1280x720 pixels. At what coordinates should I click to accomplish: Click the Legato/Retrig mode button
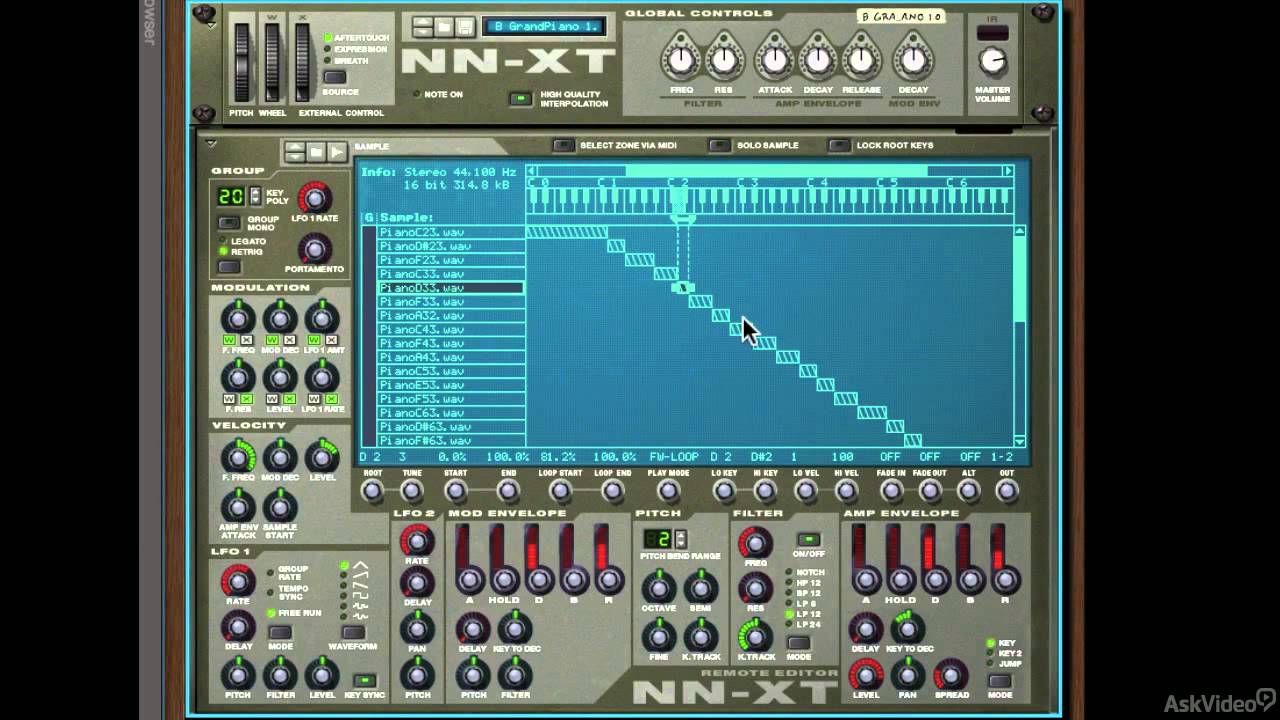coord(229,267)
